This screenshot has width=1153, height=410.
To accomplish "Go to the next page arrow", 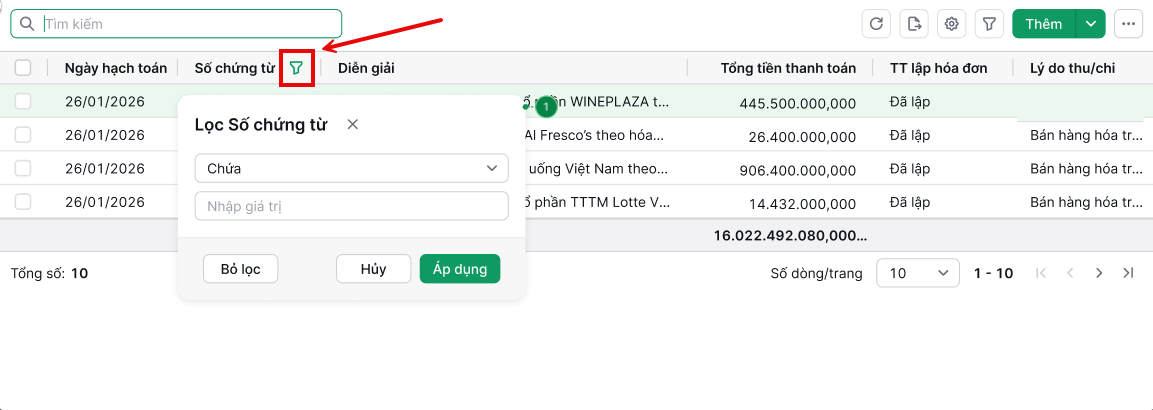I will pos(1099,273).
